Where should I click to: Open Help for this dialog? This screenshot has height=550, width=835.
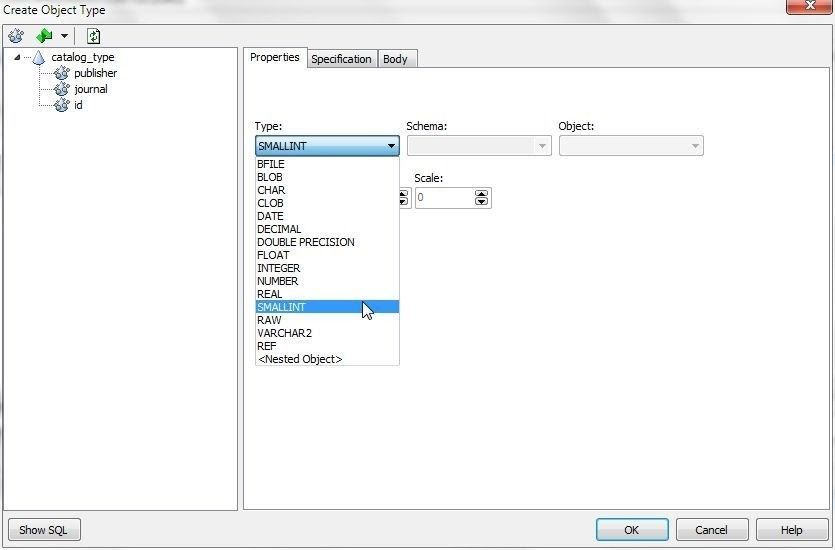(x=792, y=530)
